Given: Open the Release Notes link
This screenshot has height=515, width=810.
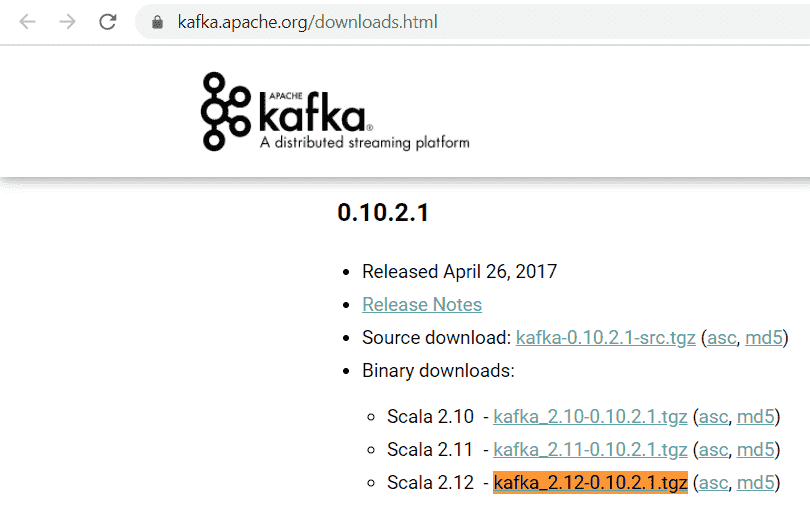Looking at the screenshot, I should (422, 305).
